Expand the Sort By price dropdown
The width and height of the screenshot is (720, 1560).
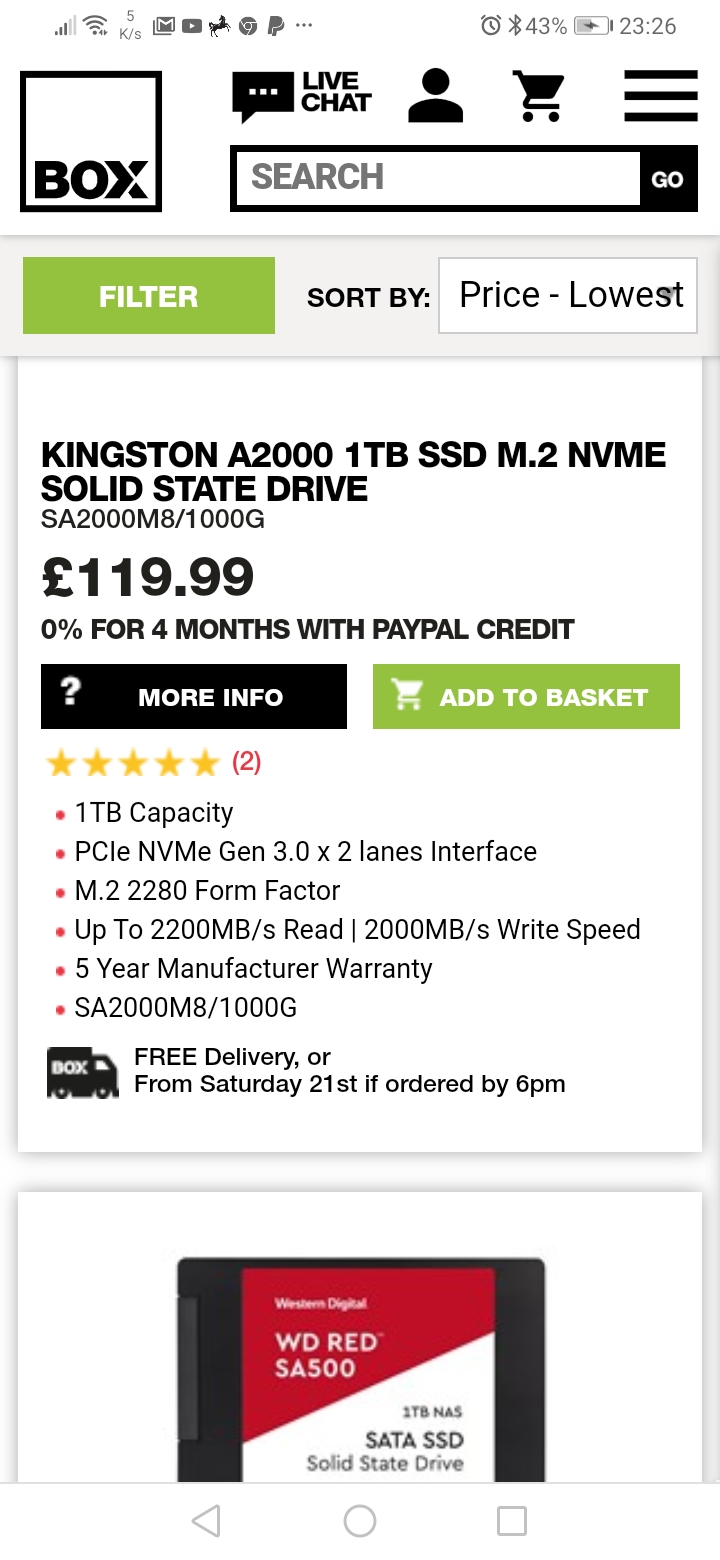tap(568, 296)
